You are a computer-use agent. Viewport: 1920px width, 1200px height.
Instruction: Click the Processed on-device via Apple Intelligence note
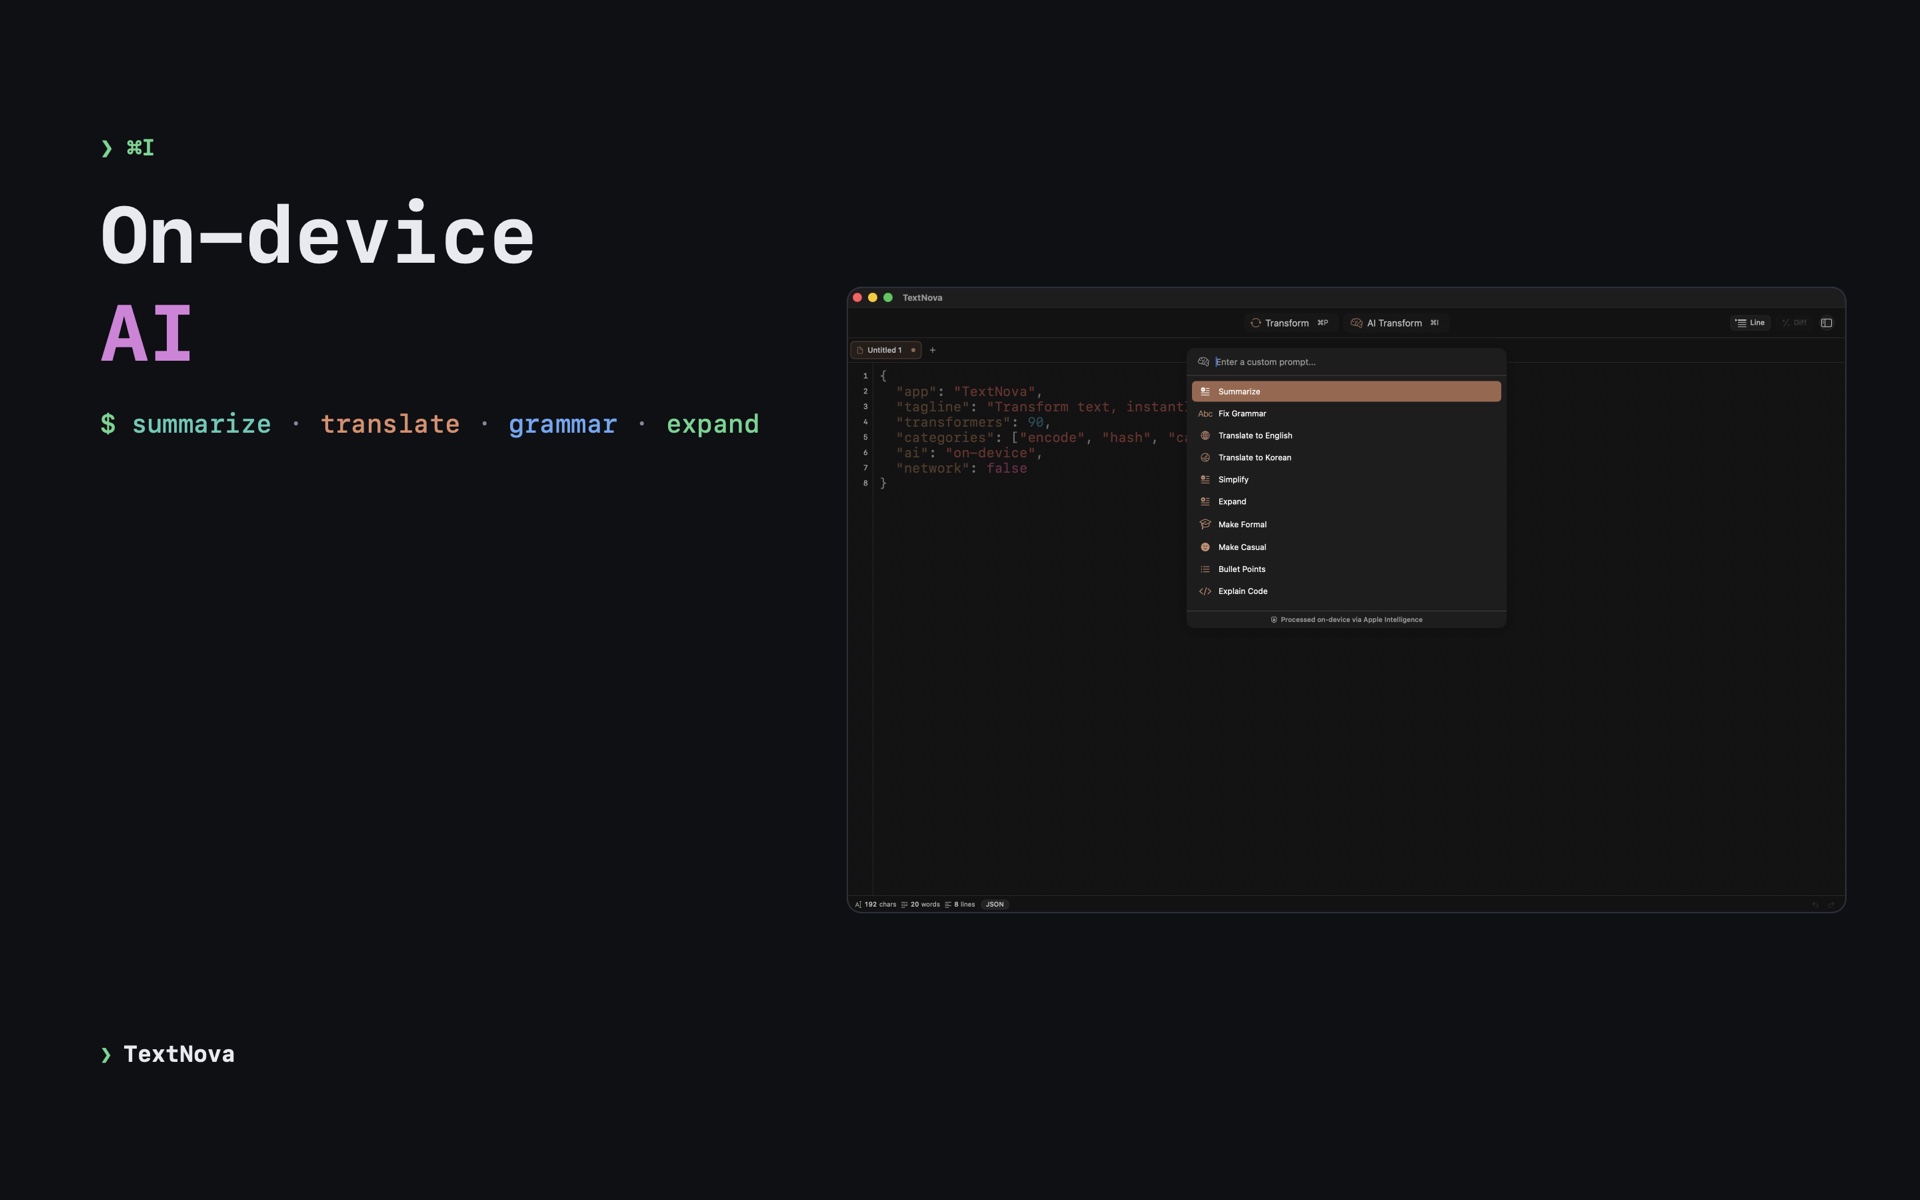coord(1346,619)
